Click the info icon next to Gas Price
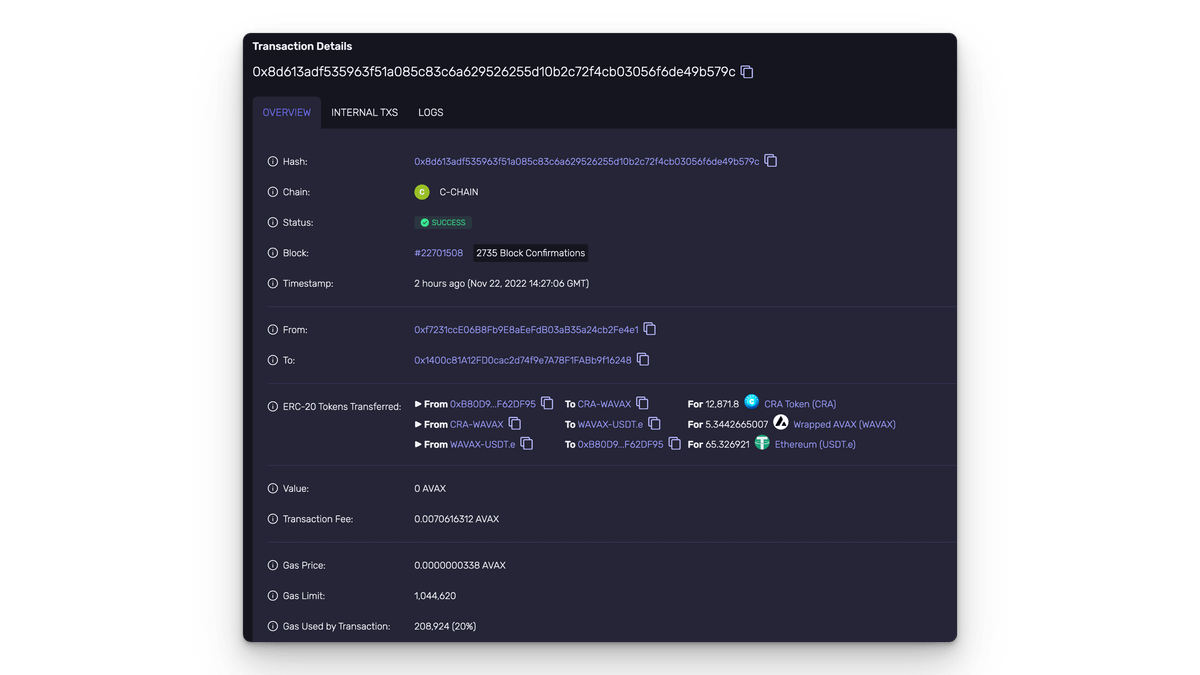Viewport: 1200px width, 675px height. point(273,565)
